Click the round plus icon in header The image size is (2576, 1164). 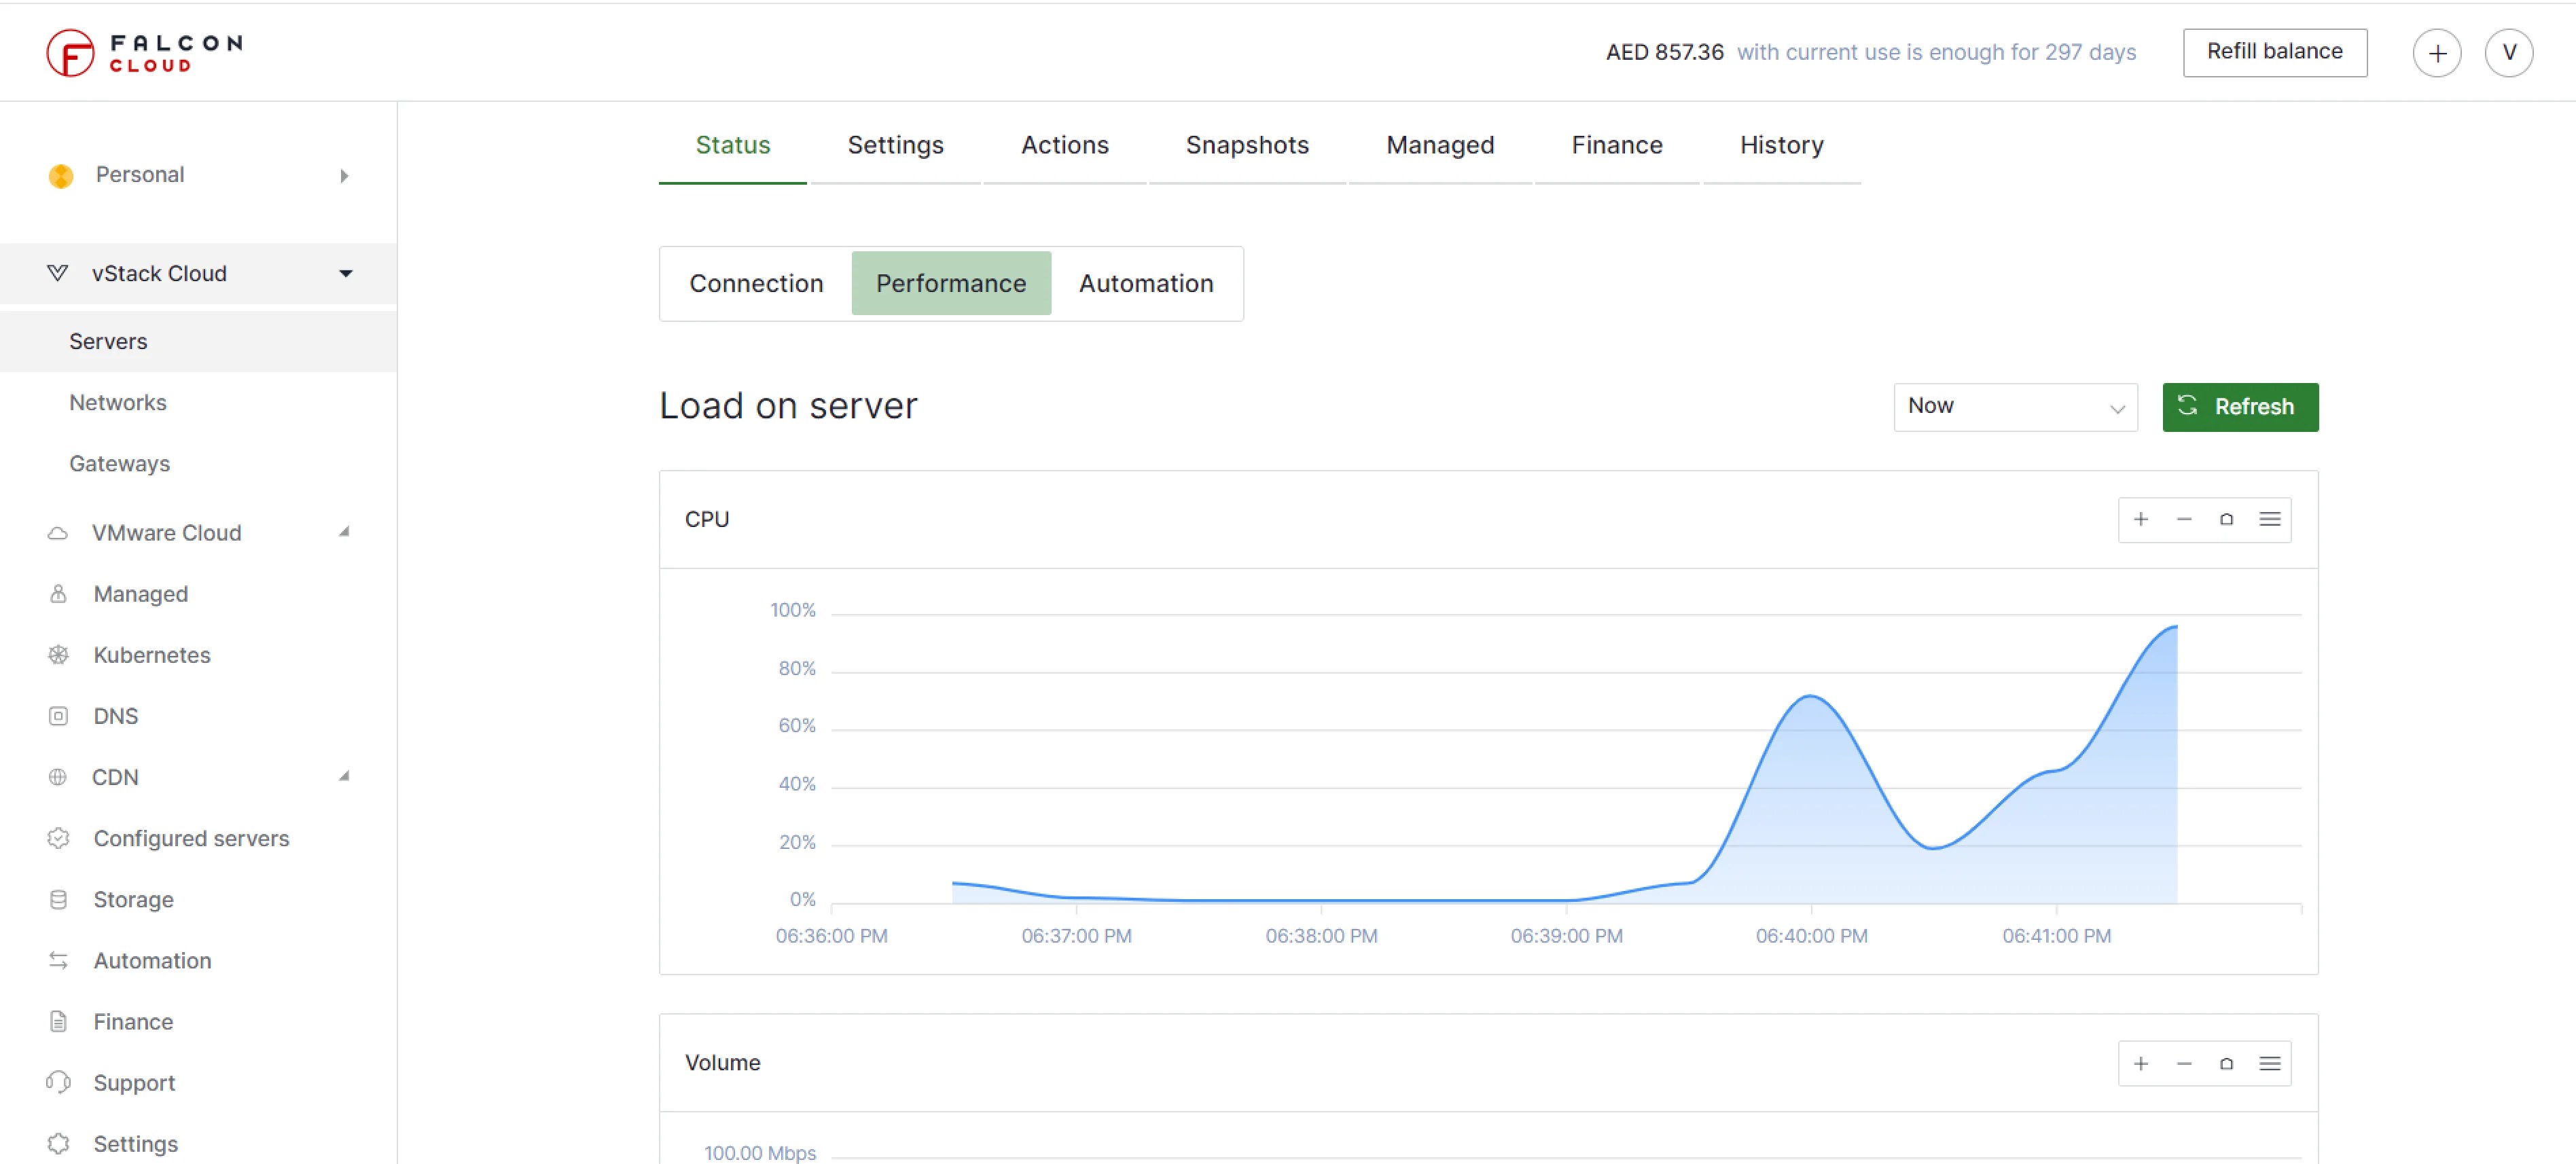pyautogui.click(x=2436, y=53)
